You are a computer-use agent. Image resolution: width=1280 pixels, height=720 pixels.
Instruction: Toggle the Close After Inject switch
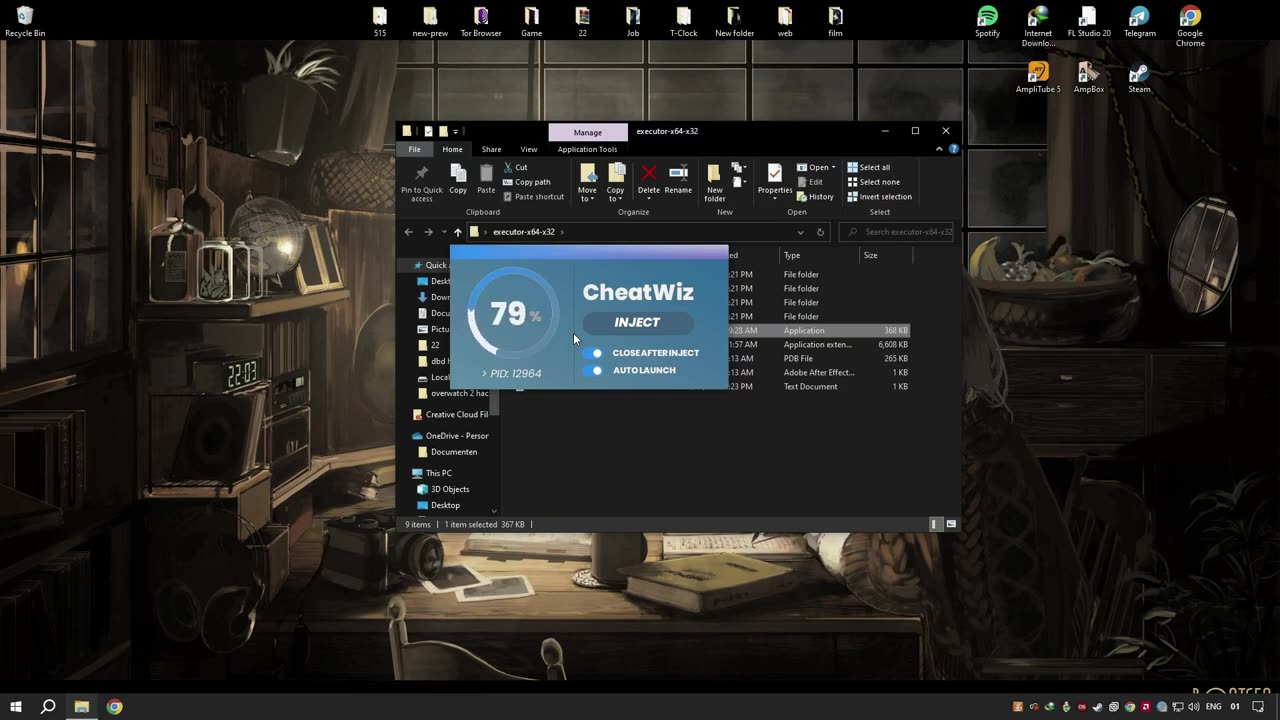594,353
